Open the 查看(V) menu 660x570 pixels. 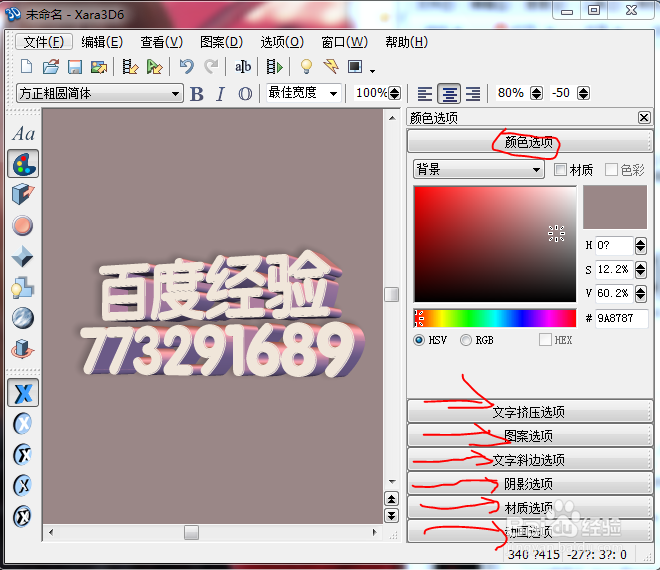pos(162,42)
